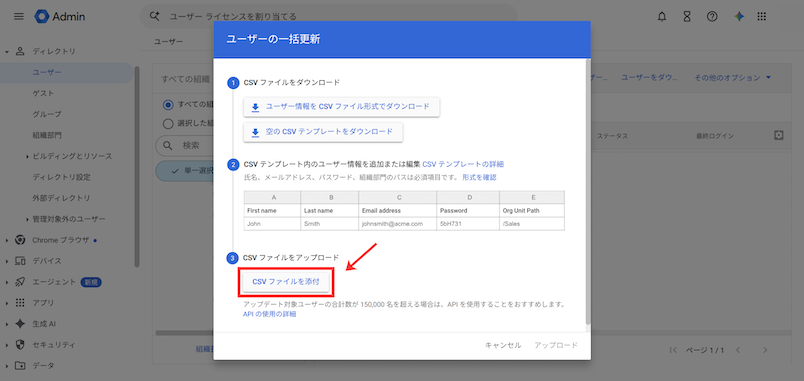The height and width of the screenshot is (381, 804).
Task: Click the Agent rocket icon in sidebar
Action: click(21, 282)
